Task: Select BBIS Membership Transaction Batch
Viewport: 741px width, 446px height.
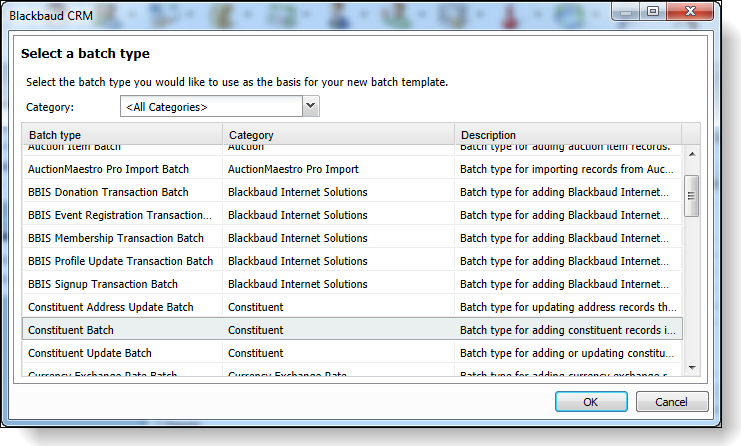Action: tap(352, 238)
